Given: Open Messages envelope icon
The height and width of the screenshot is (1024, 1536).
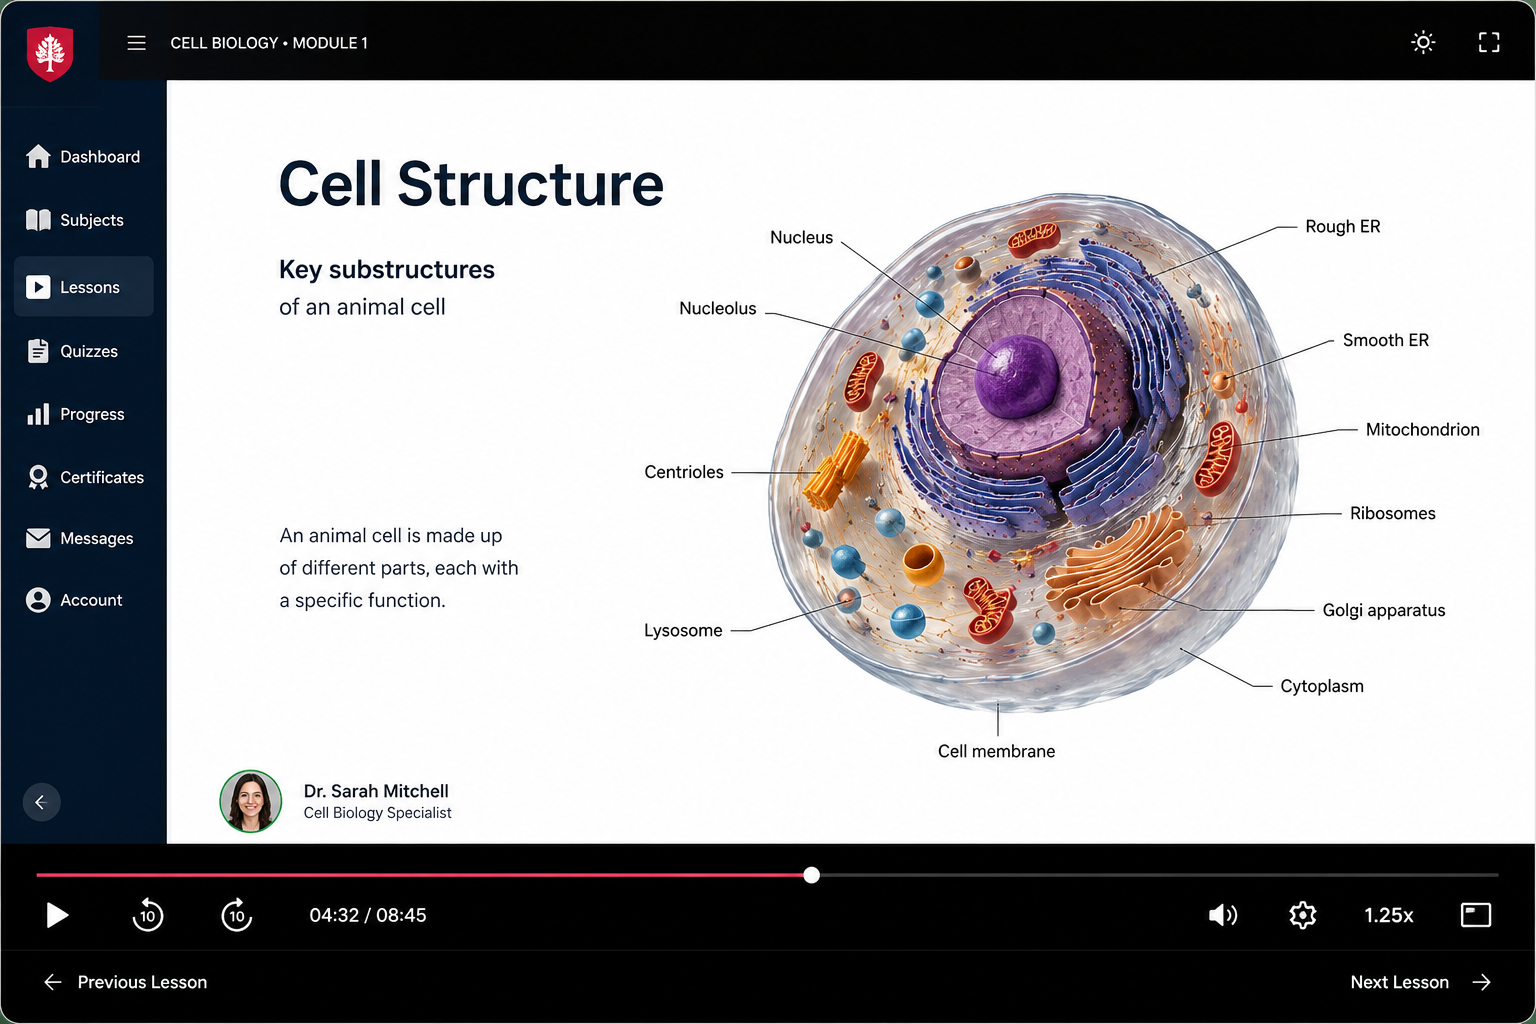Looking at the screenshot, I should point(38,538).
